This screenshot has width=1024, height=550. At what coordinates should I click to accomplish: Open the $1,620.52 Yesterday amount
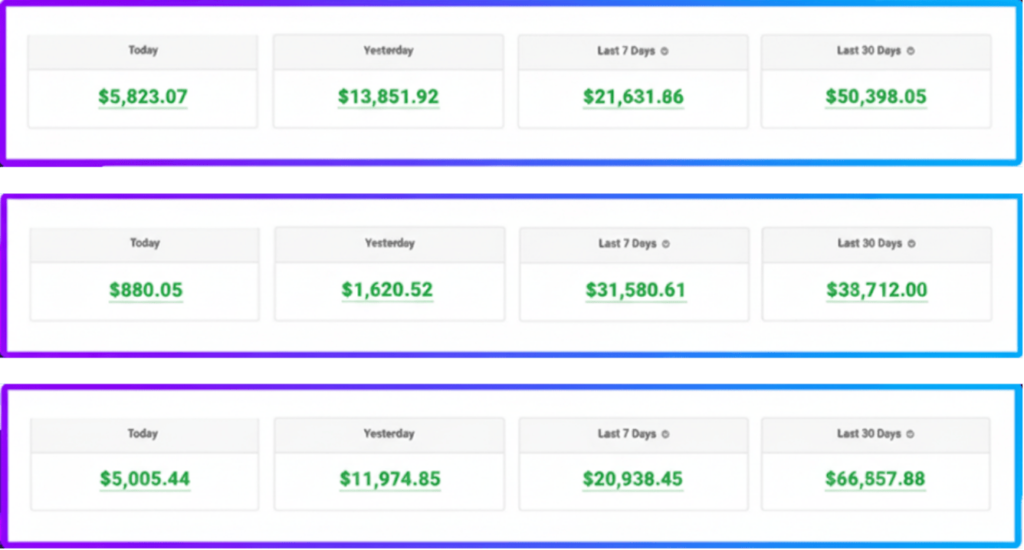(387, 289)
